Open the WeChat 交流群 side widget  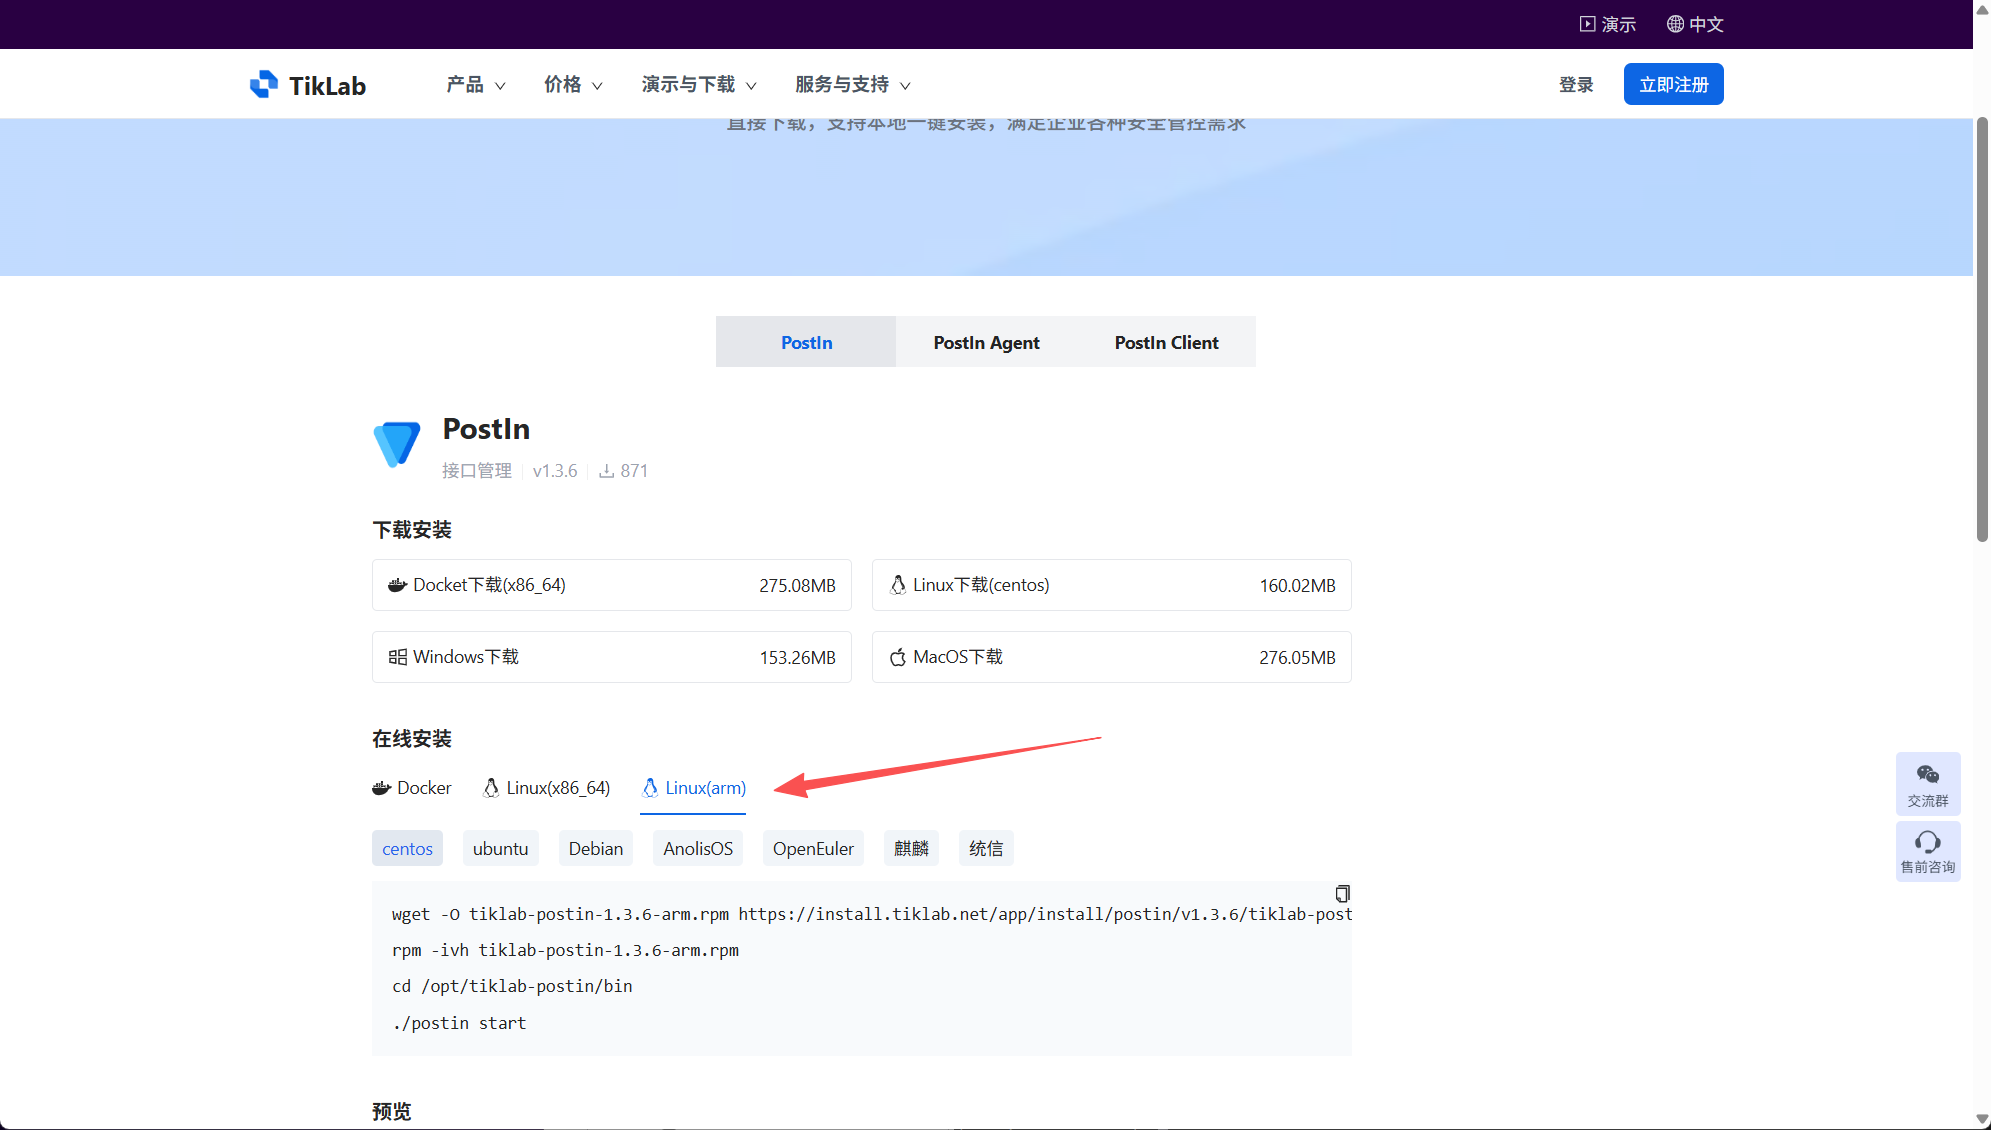point(1927,783)
